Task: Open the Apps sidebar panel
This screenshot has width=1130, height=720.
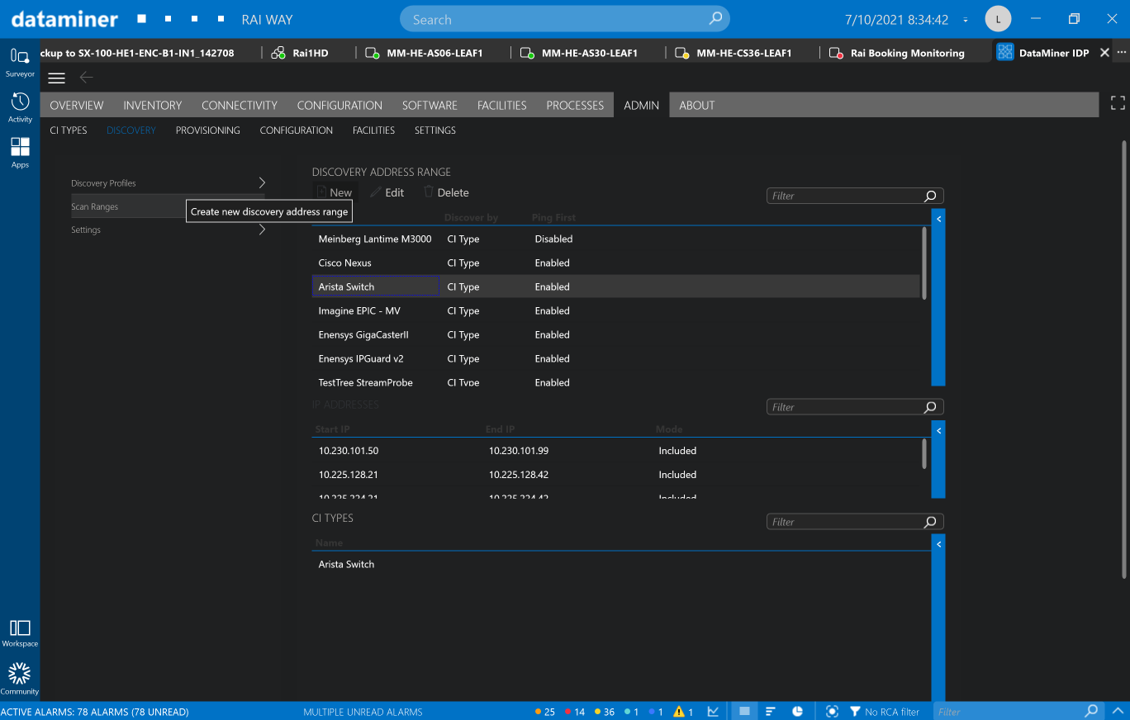Action: pyautogui.click(x=19, y=153)
